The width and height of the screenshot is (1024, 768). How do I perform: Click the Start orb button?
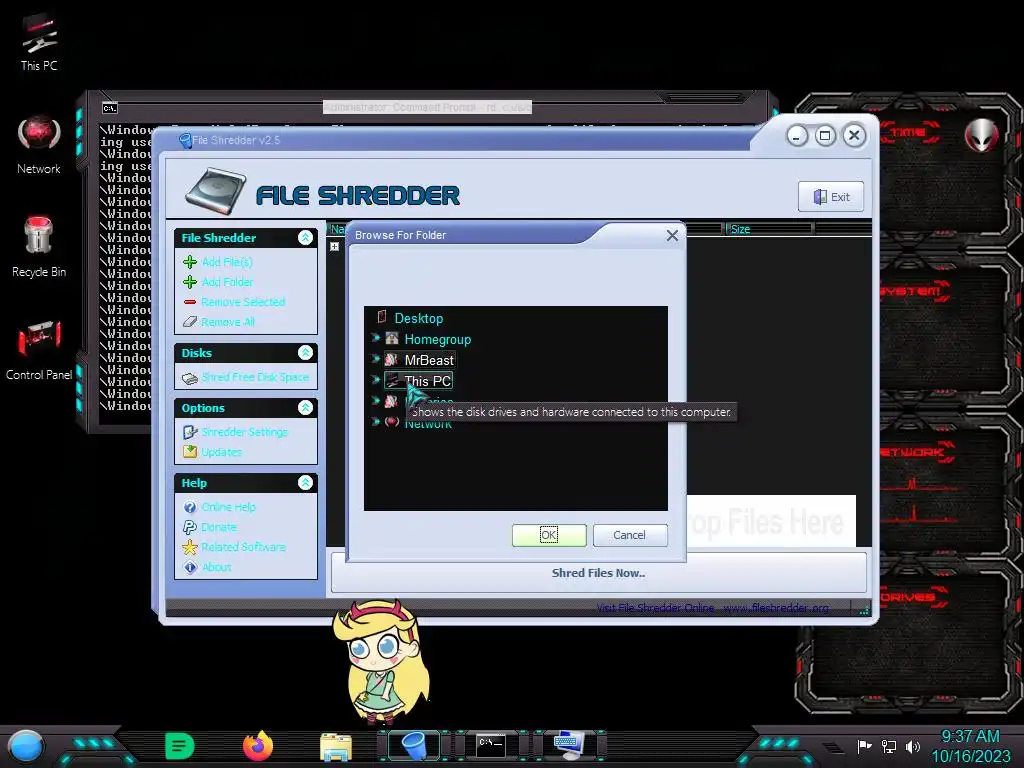pyautogui.click(x=25, y=748)
